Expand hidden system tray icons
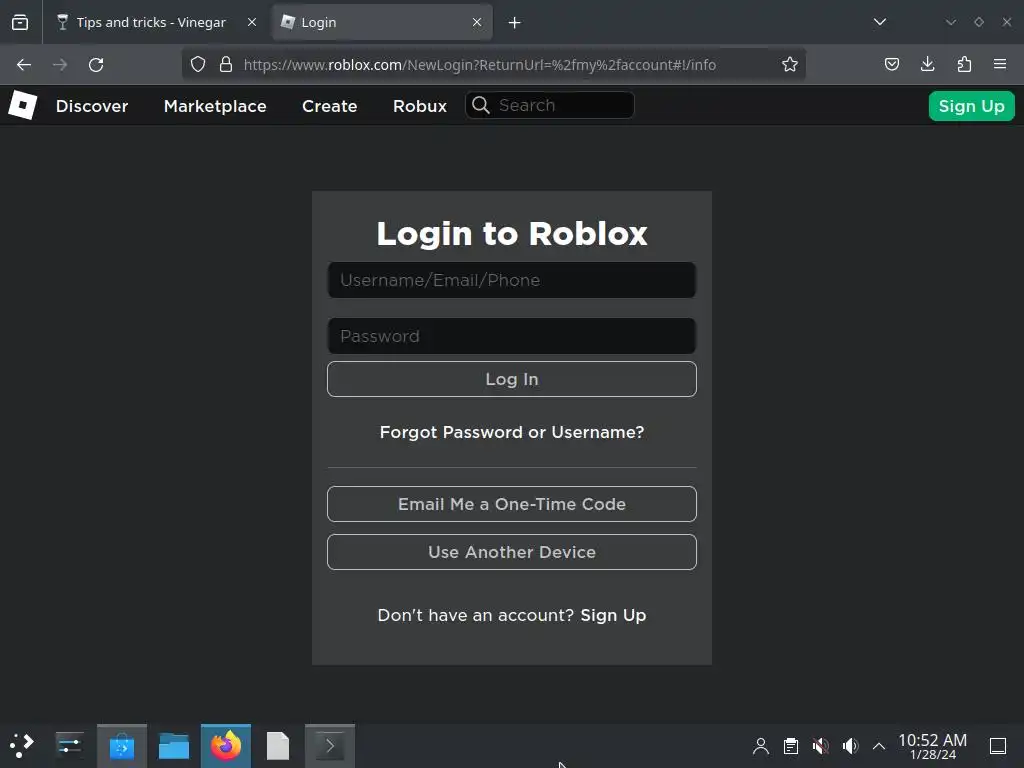1024x768 pixels. point(879,746)
